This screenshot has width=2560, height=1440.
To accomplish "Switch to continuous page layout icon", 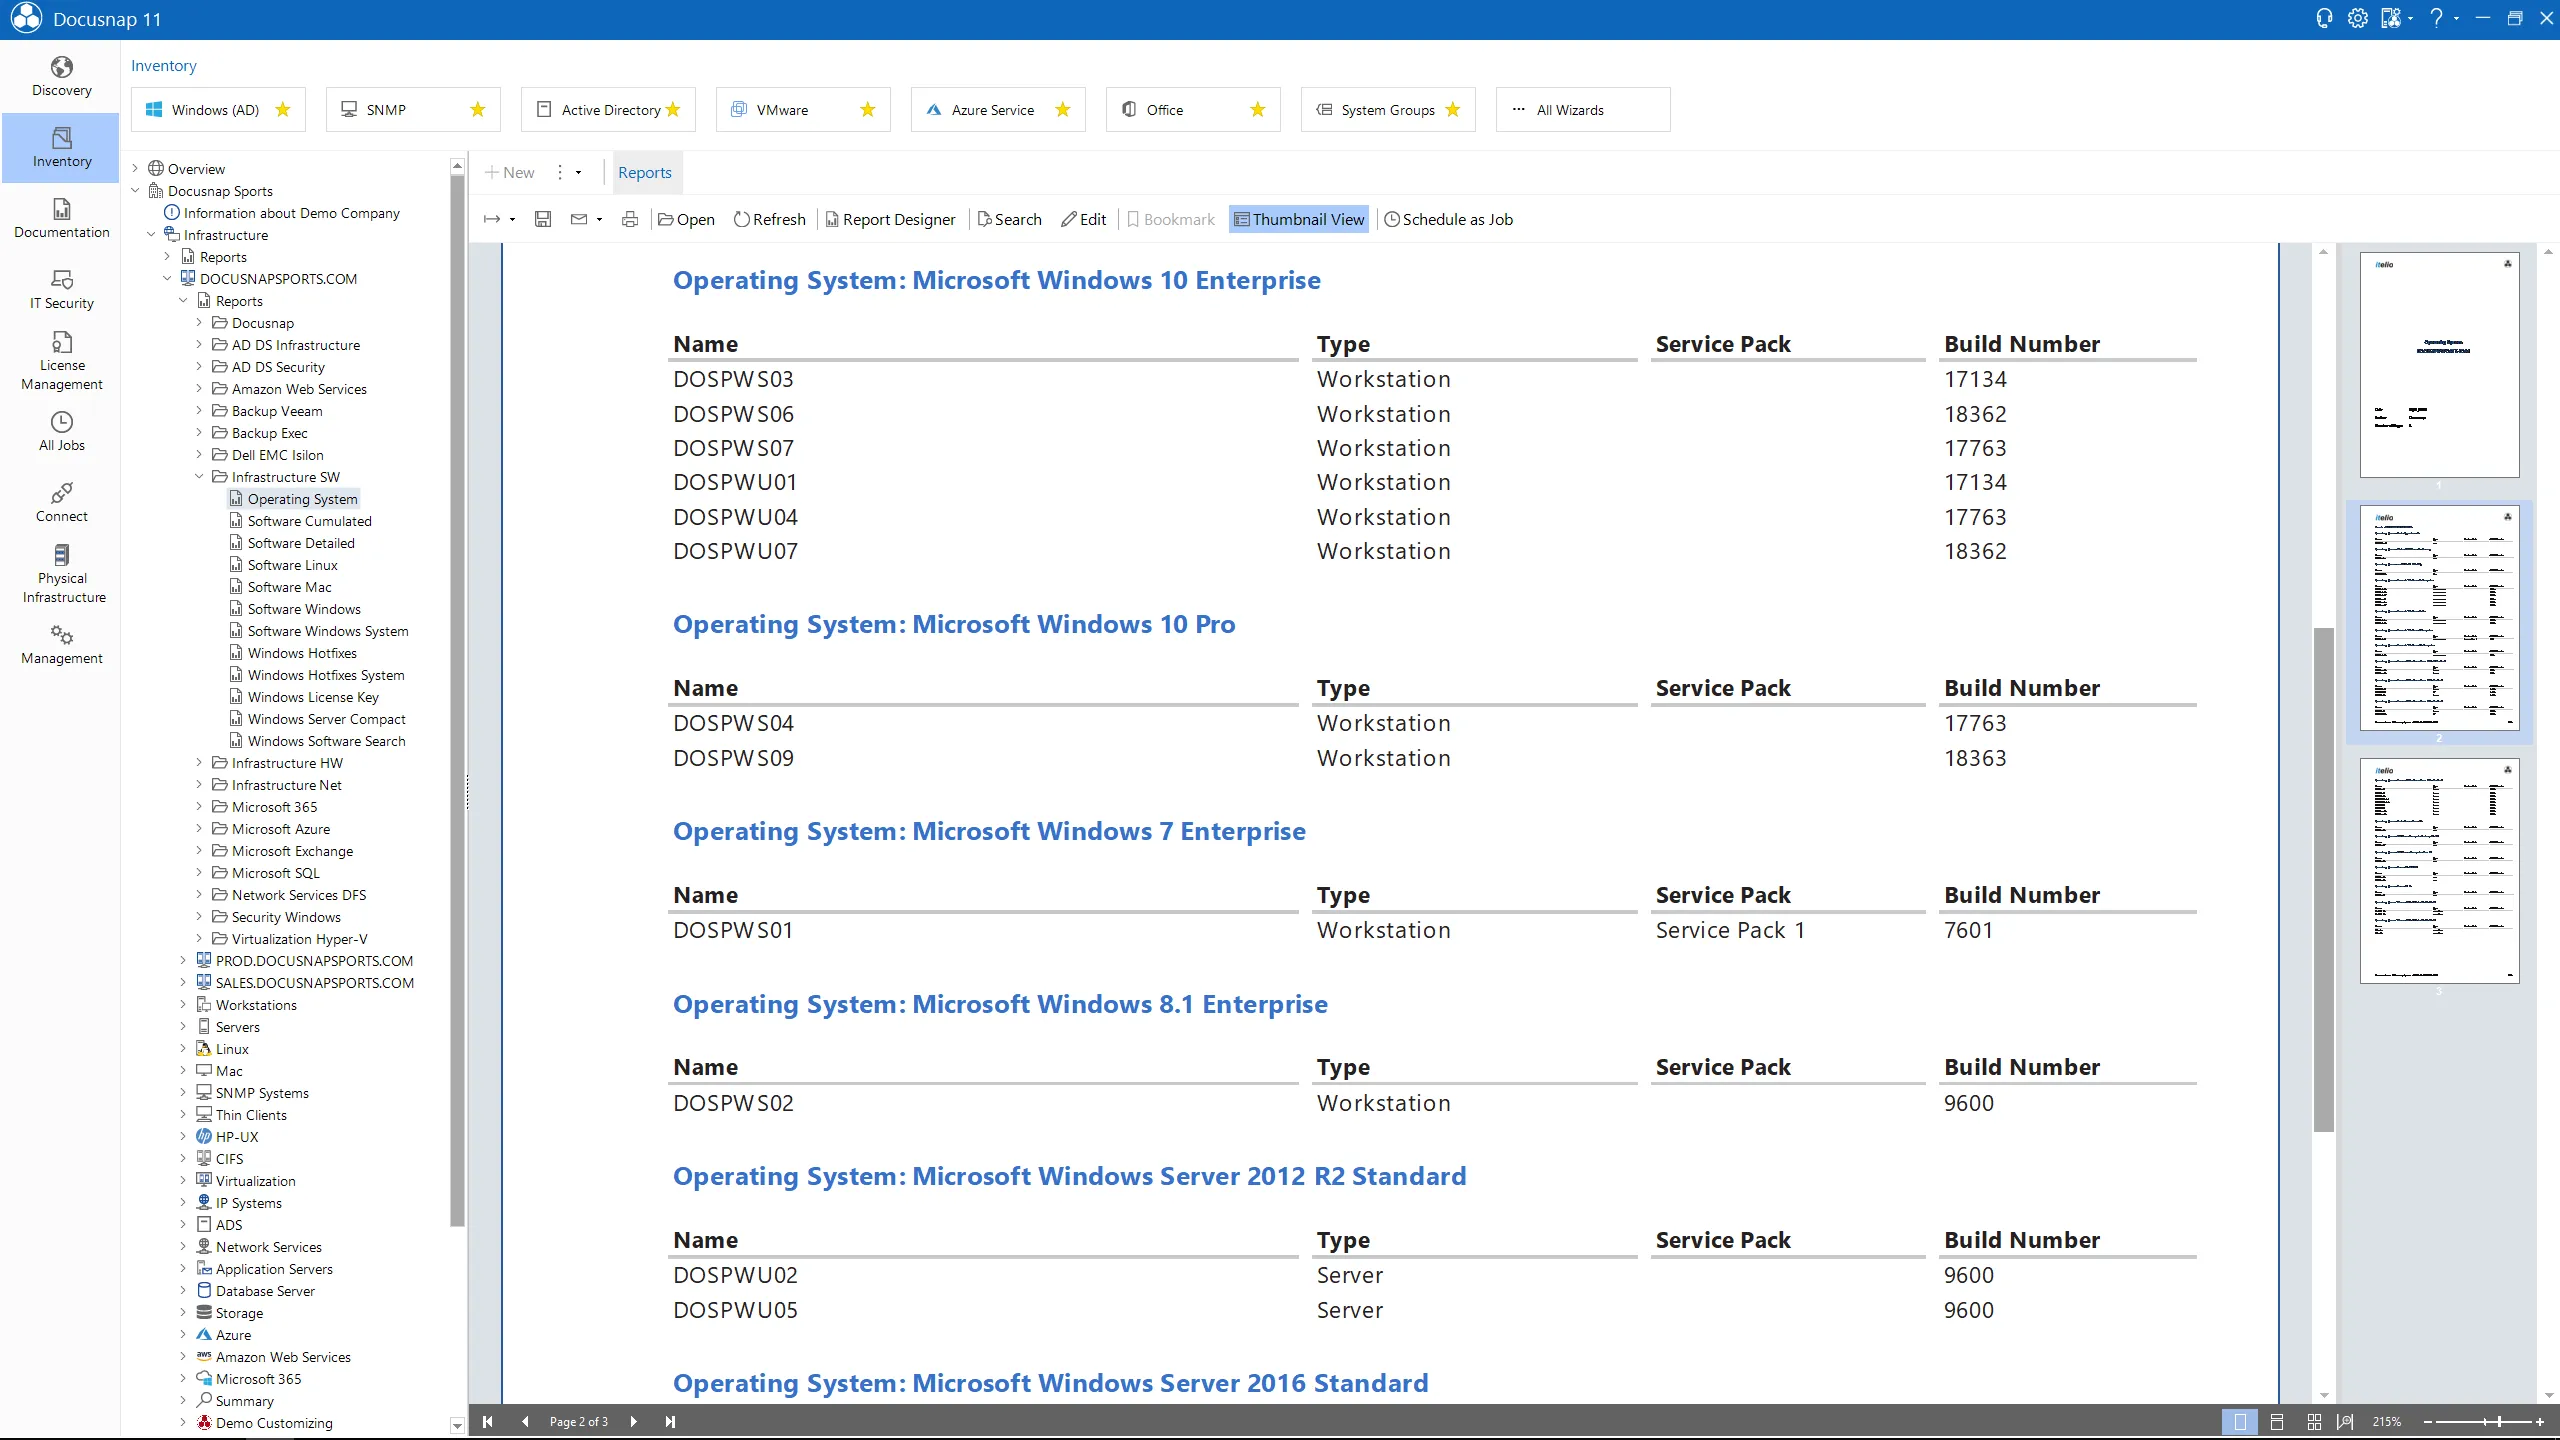I will tap(2277, 1422).
